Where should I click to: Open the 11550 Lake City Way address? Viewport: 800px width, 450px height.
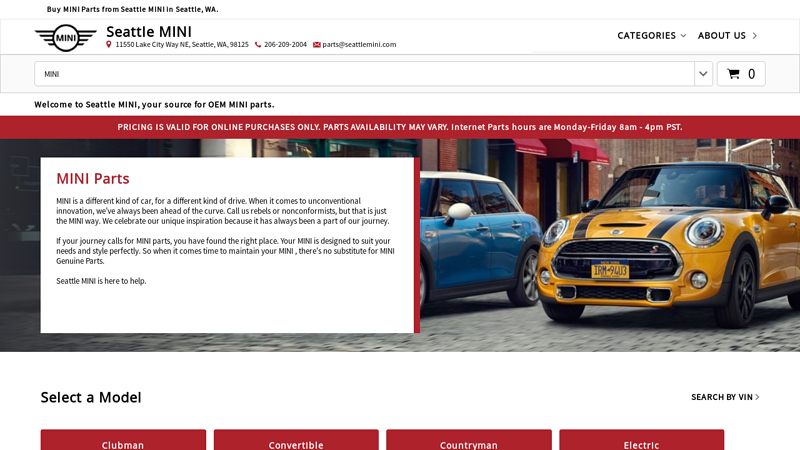pyautogui.click(x=181, y=44)
